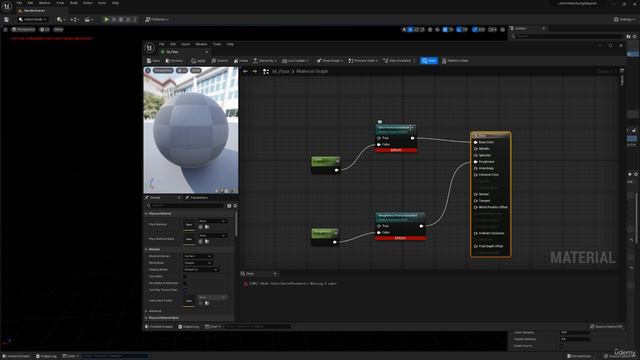Click the Details panel search field

pyautogui.click(x=185, y=206)
